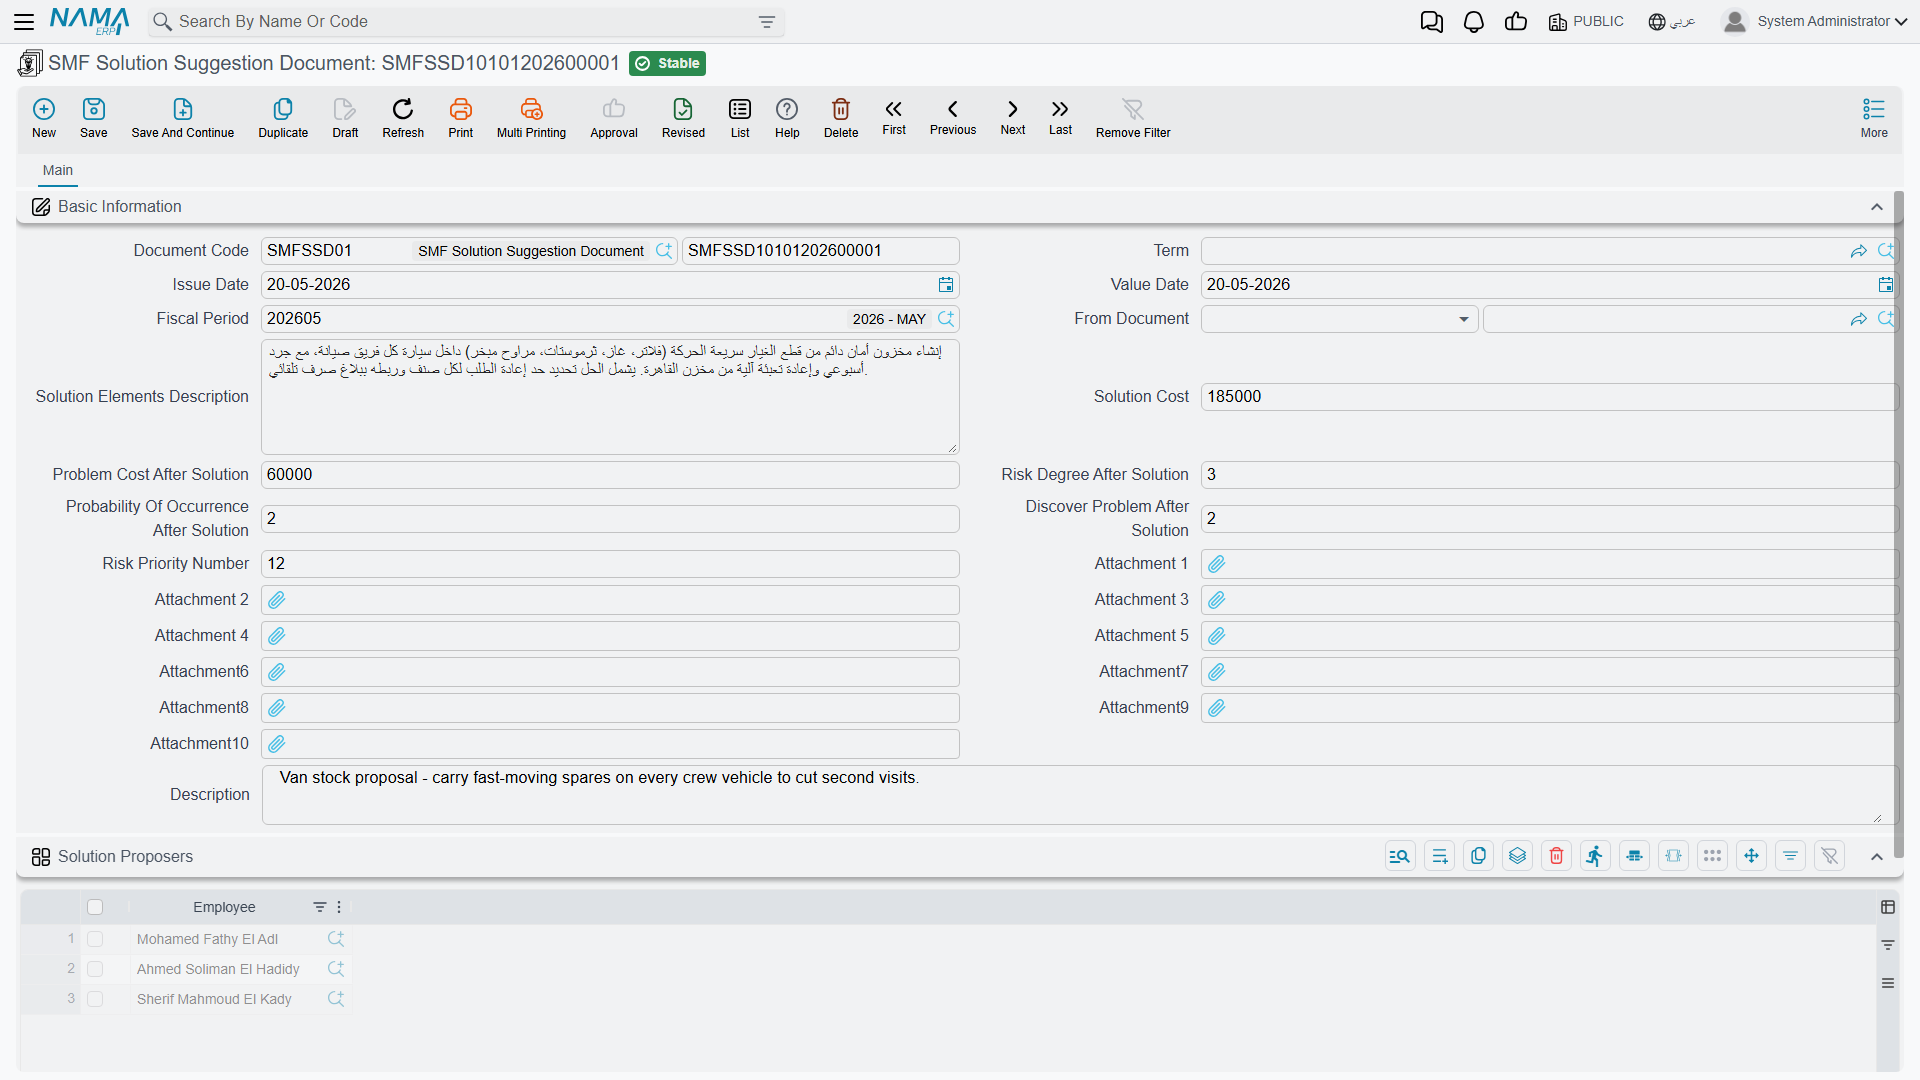Open Value Date calendar picker
This screenshot has height=1080, width=1920.
click(1885, 285)
